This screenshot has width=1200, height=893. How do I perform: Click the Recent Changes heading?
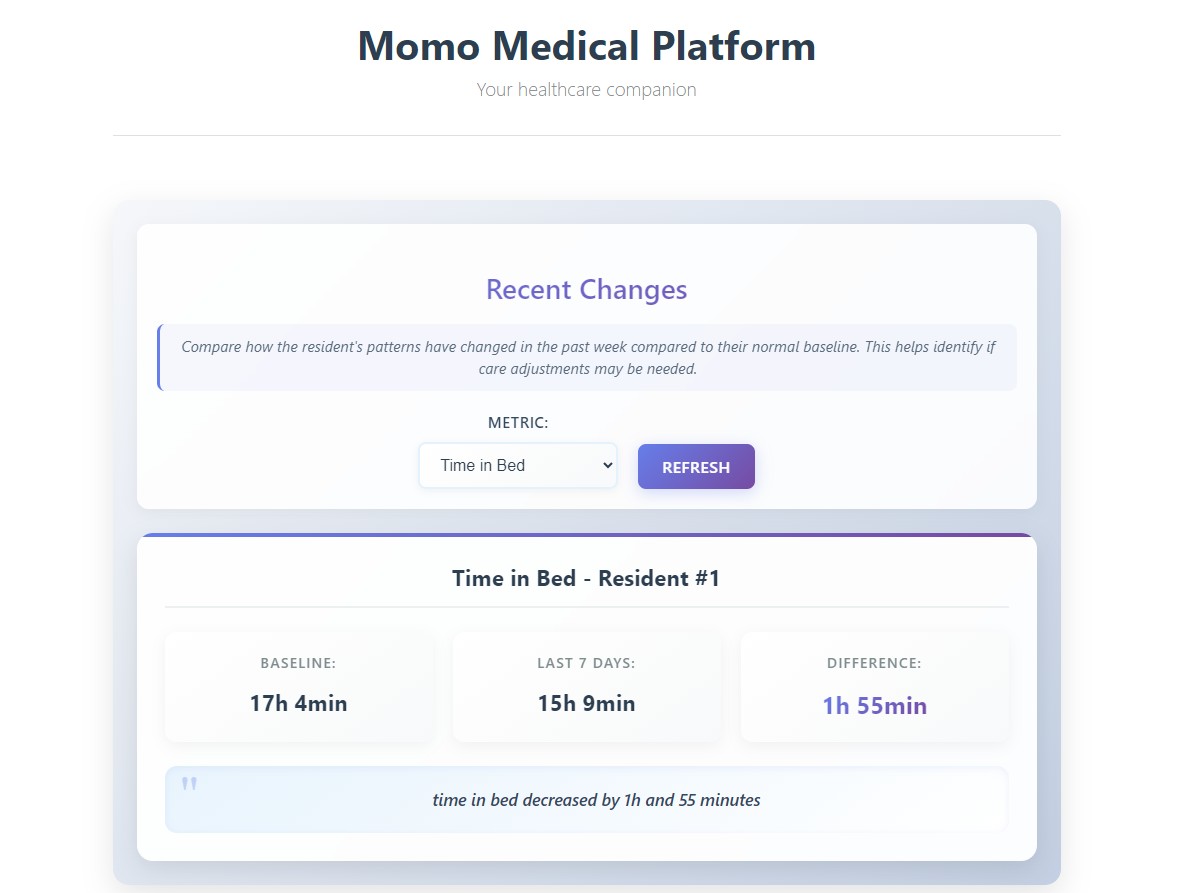[586, 290]
